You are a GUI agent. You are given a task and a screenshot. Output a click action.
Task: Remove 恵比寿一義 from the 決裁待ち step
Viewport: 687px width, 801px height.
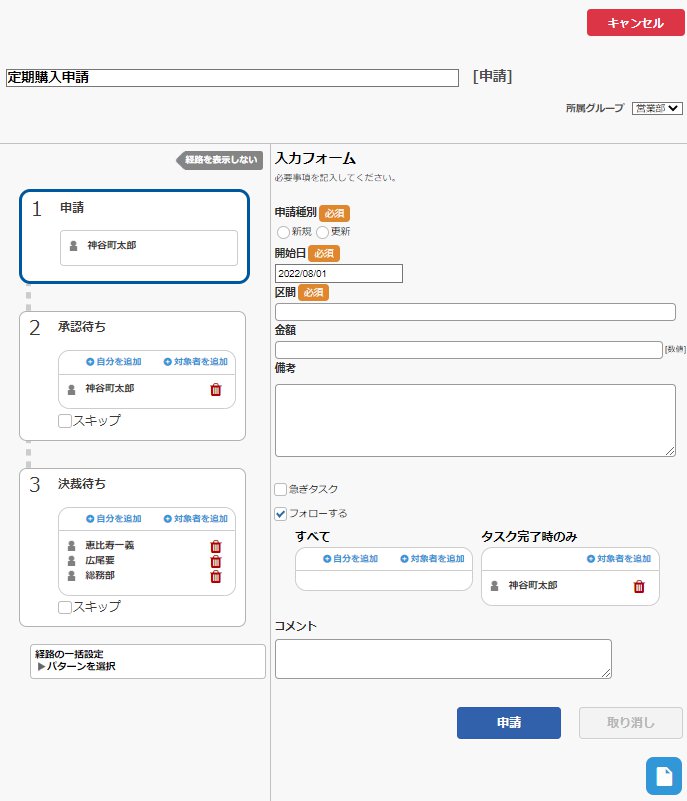coord(215,546)
